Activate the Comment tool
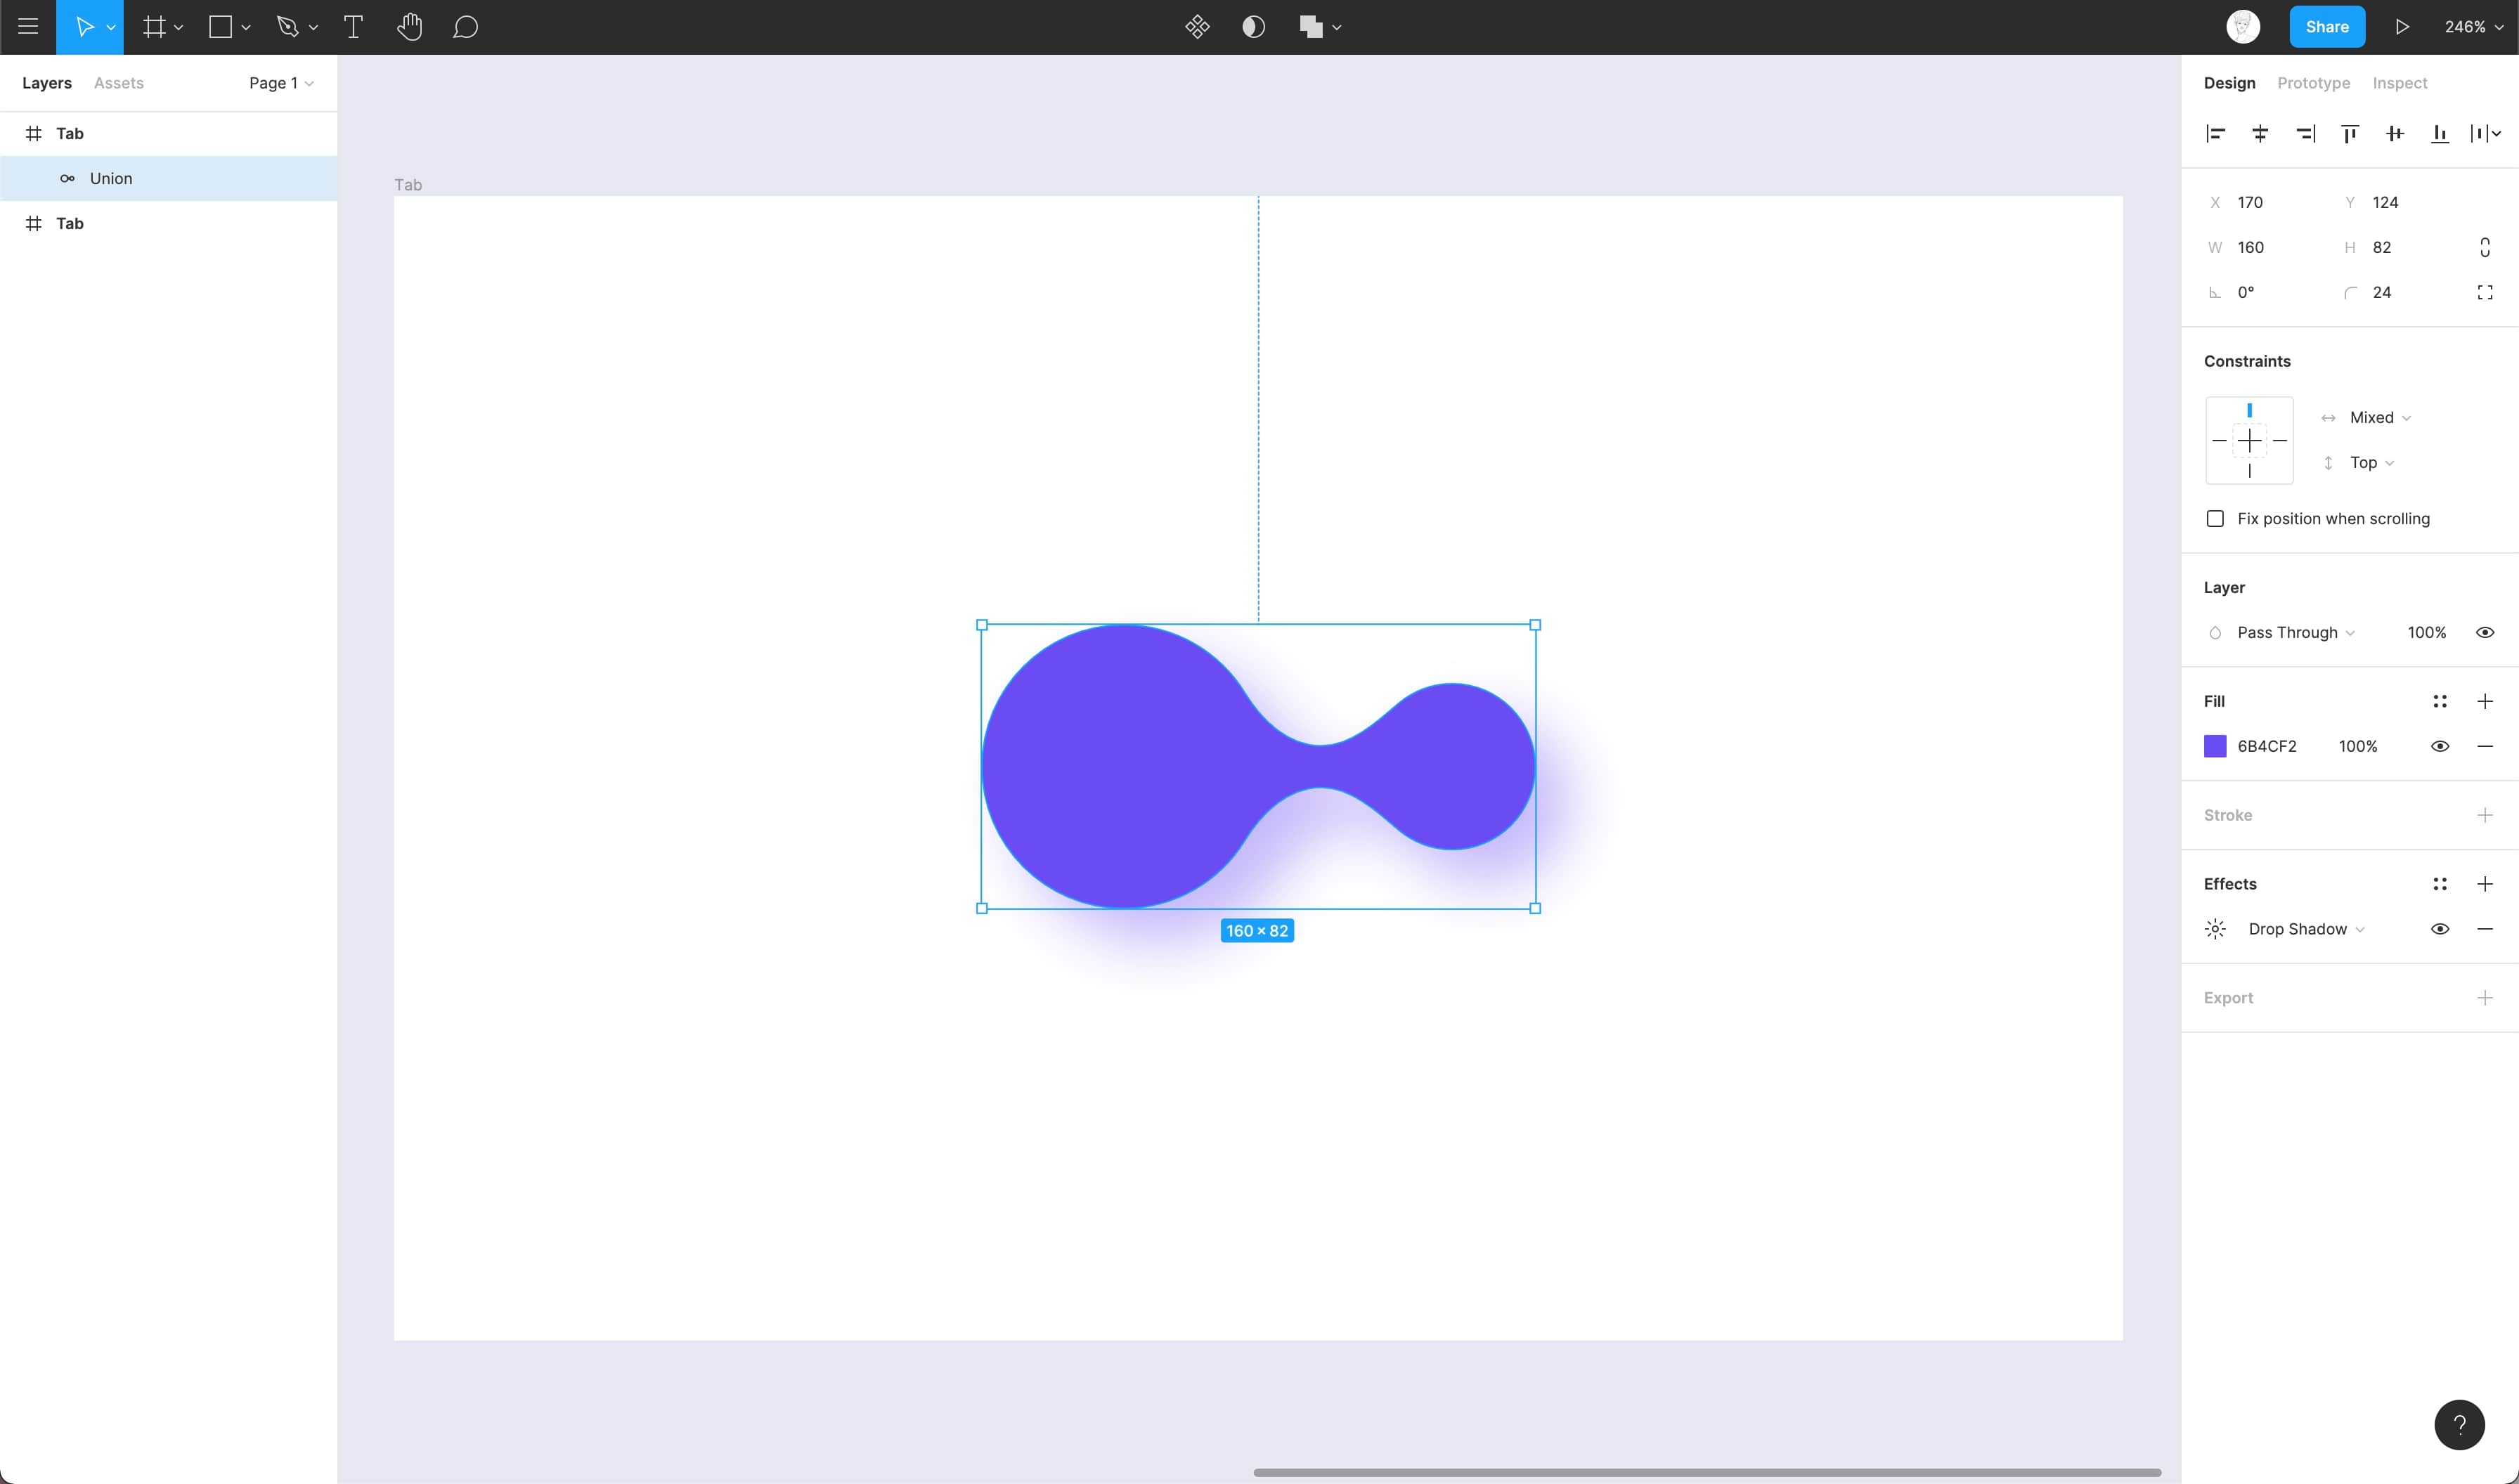The width and height of the screenshot is (2519, 1484). click(x=465, y=27)
